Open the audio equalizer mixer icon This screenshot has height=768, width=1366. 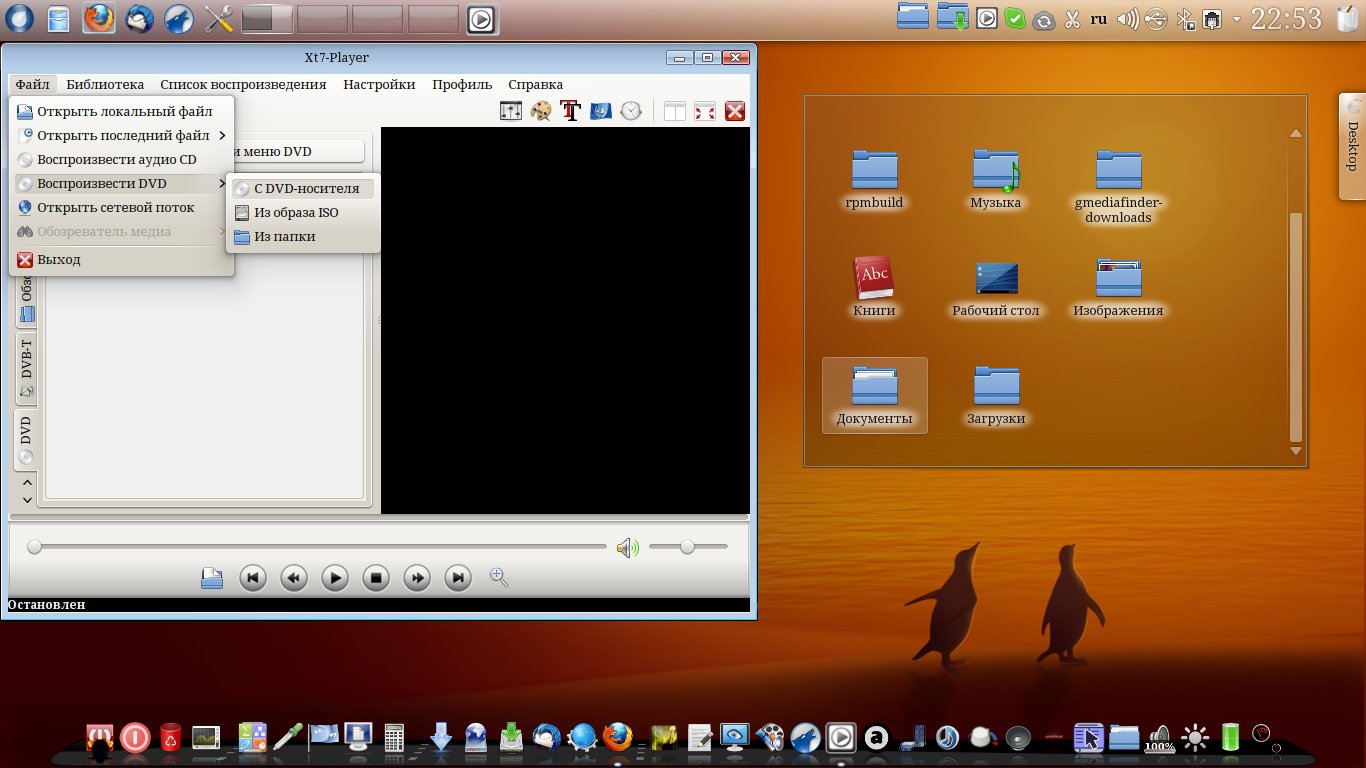[x=511, y=111]
